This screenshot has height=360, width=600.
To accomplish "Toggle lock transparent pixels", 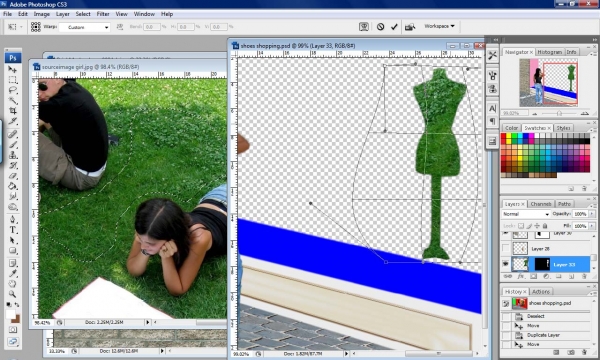I will (521, 226).
